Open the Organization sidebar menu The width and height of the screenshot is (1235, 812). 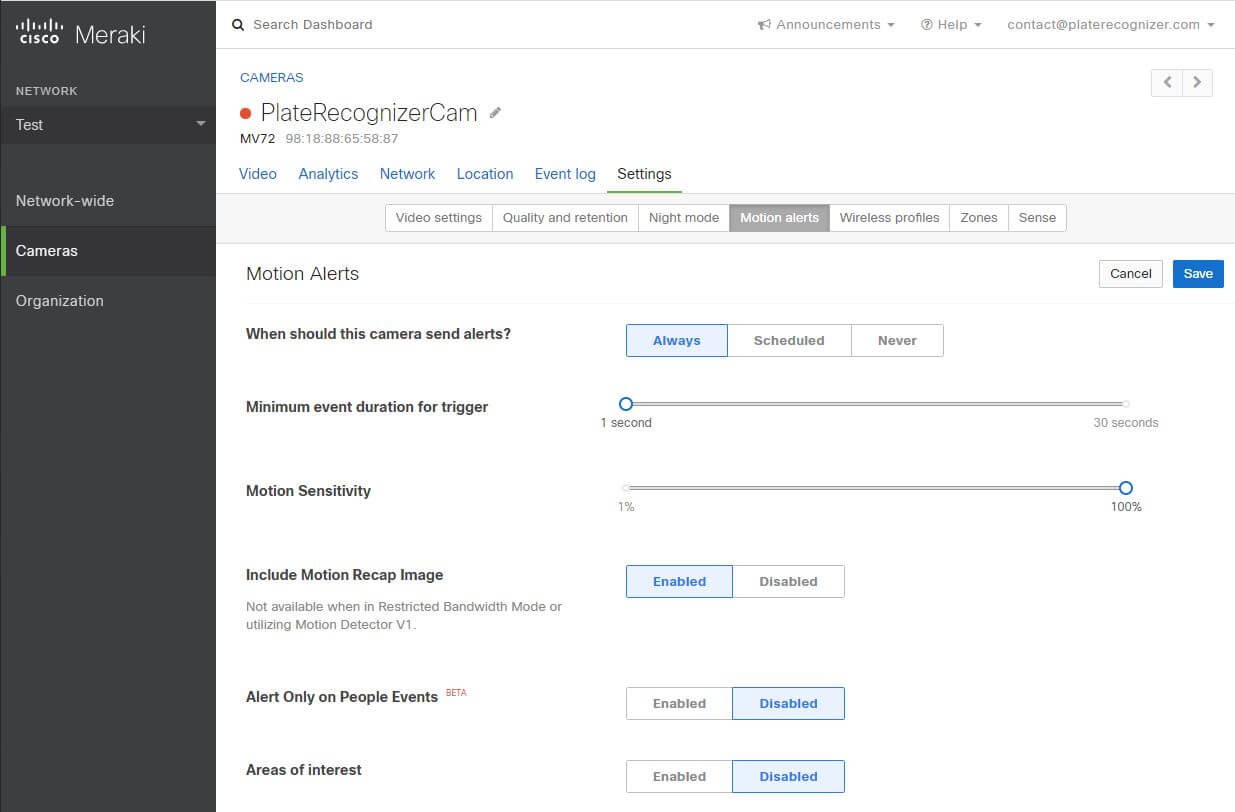click(x=108, y=301)
